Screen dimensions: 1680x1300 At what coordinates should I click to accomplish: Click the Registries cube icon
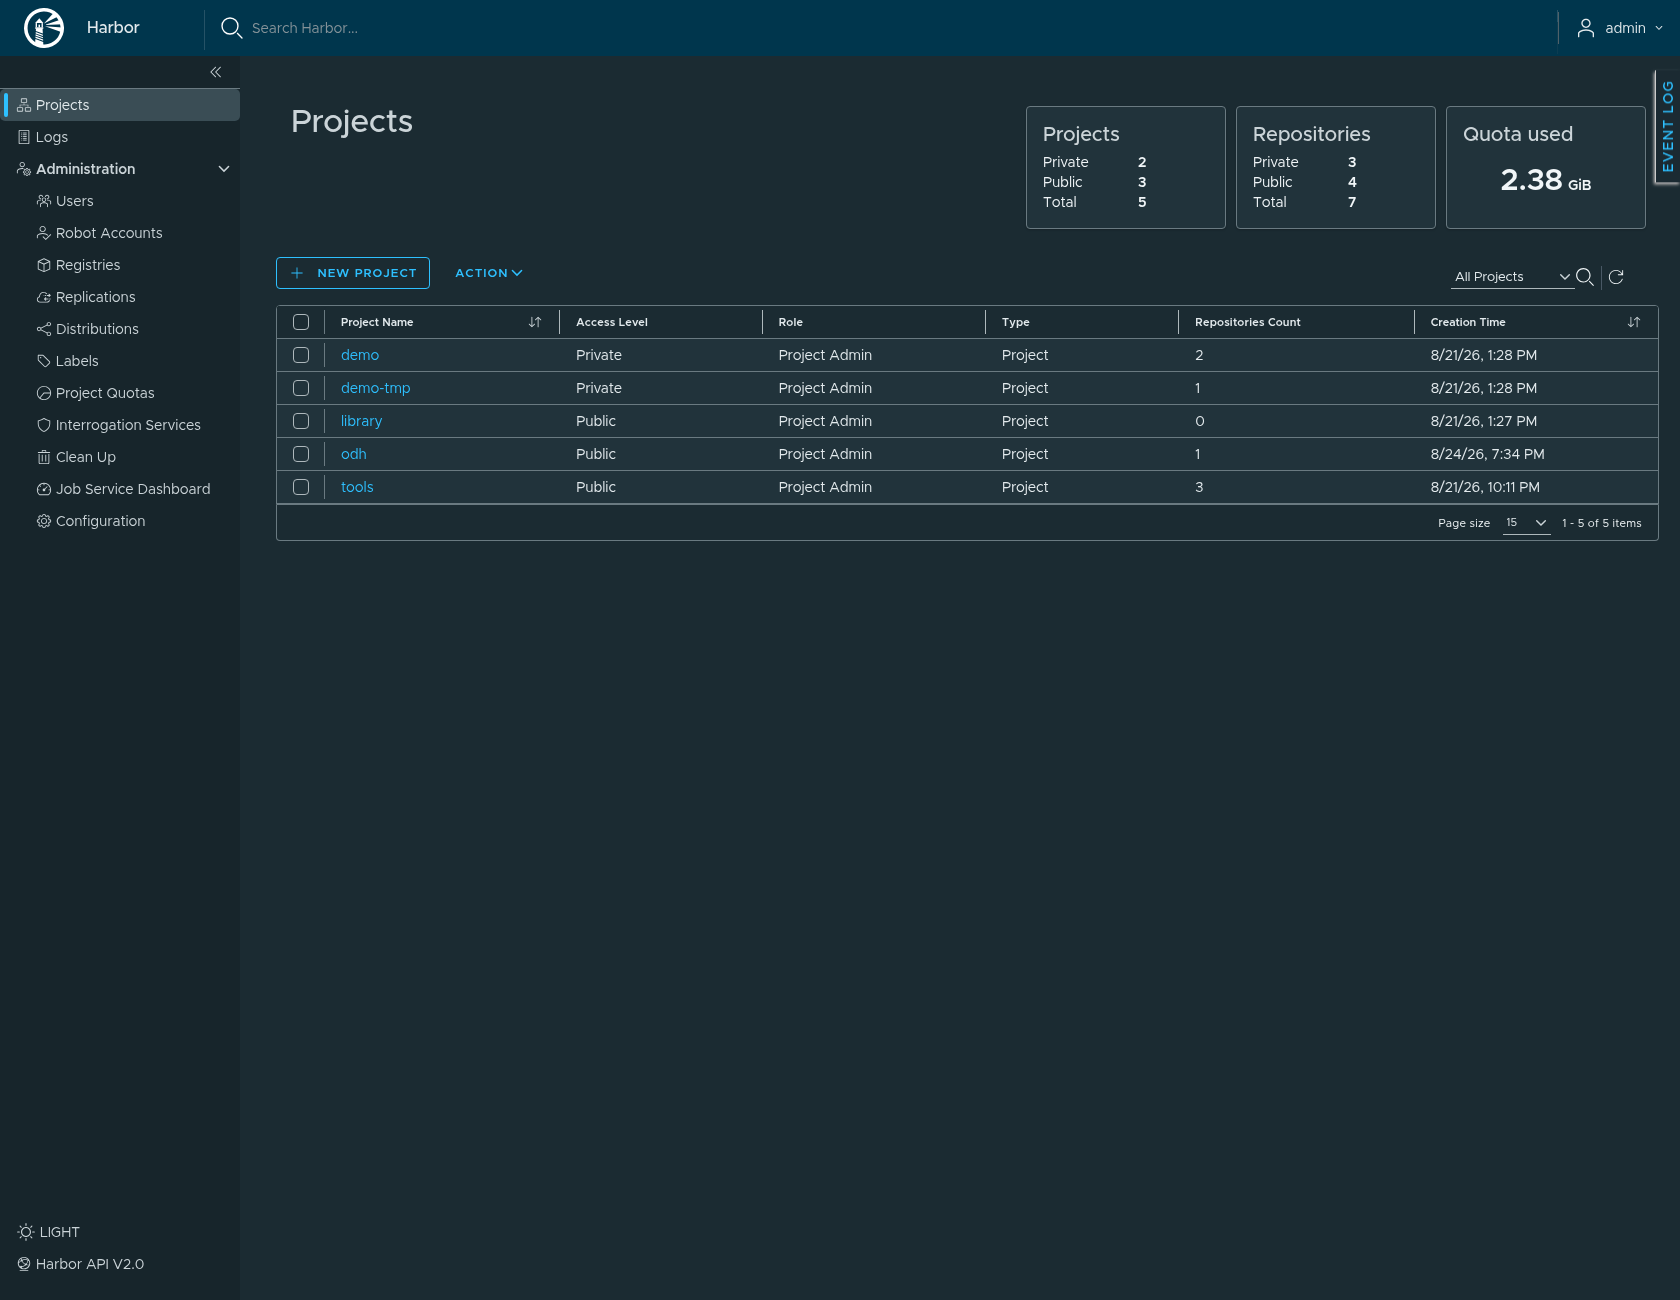pos(44,265)
